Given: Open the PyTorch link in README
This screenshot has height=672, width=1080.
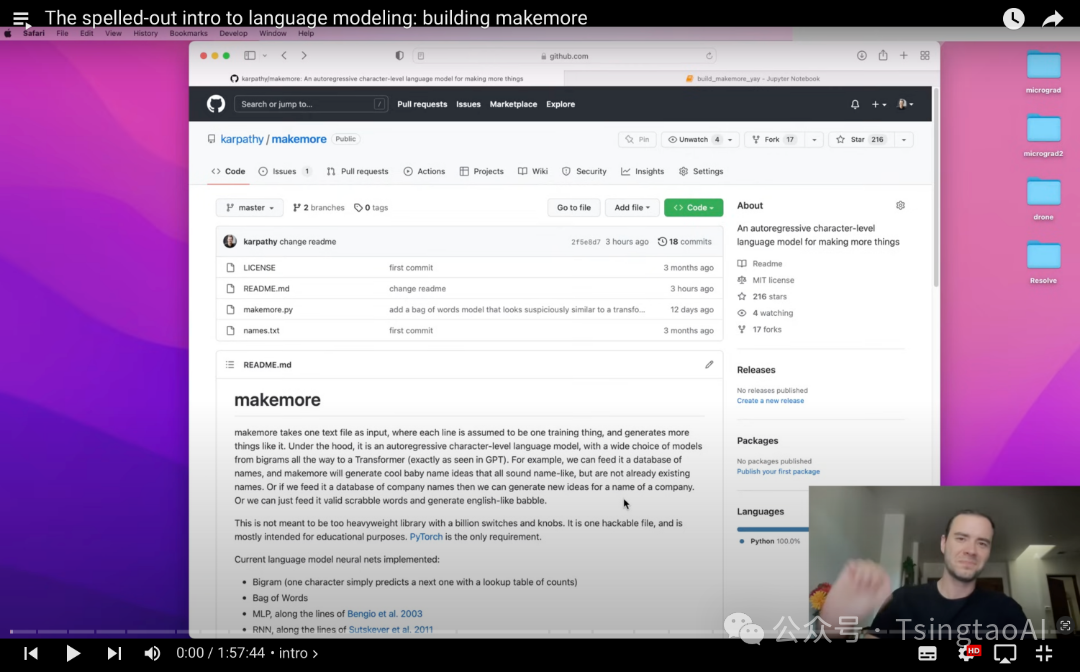Looking at the screenshot, I should [x=426, y=537].
